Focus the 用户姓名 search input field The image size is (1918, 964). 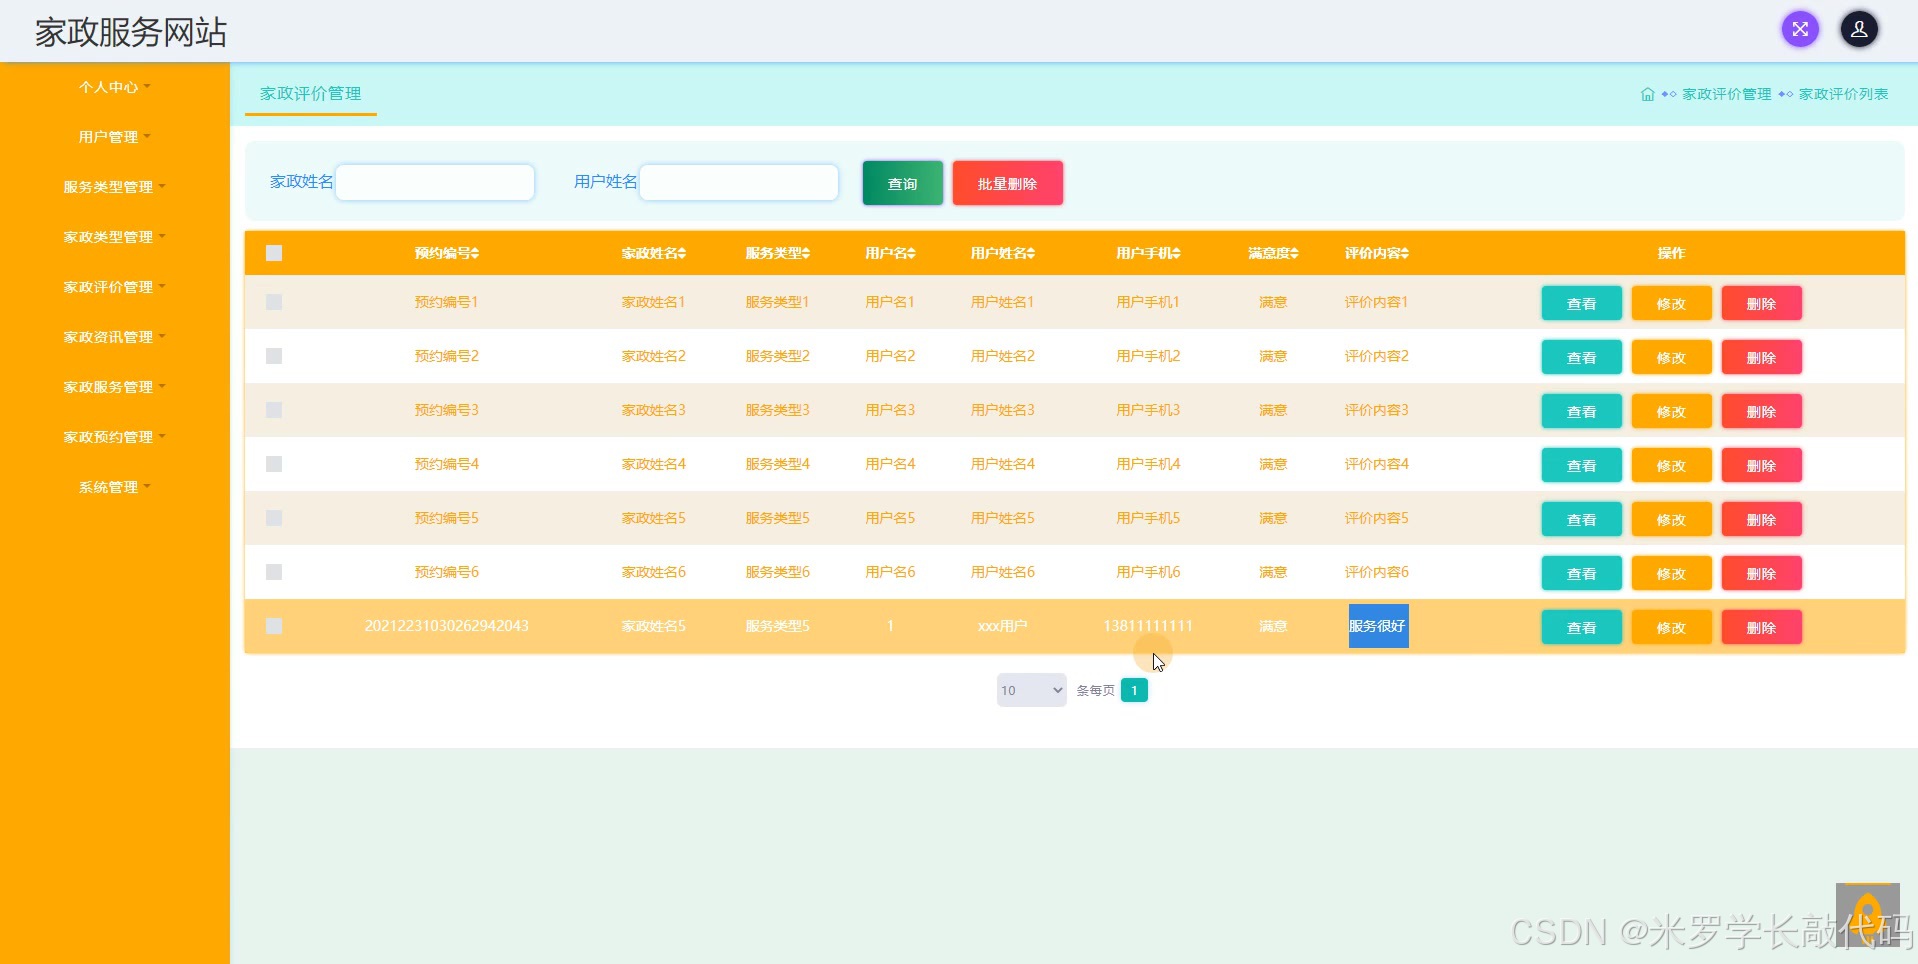738,182
